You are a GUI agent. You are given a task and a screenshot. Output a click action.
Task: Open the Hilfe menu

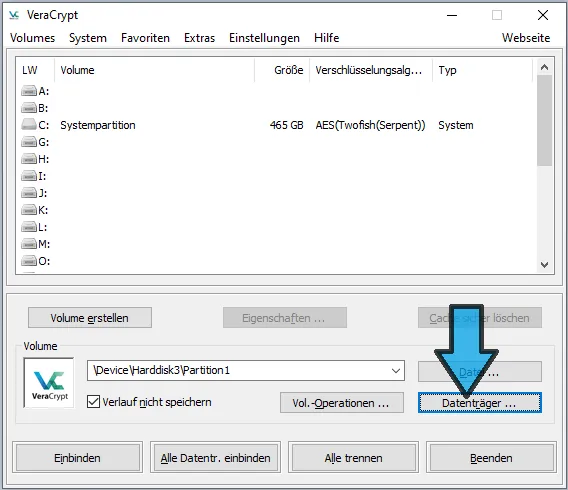pos(326,38)
